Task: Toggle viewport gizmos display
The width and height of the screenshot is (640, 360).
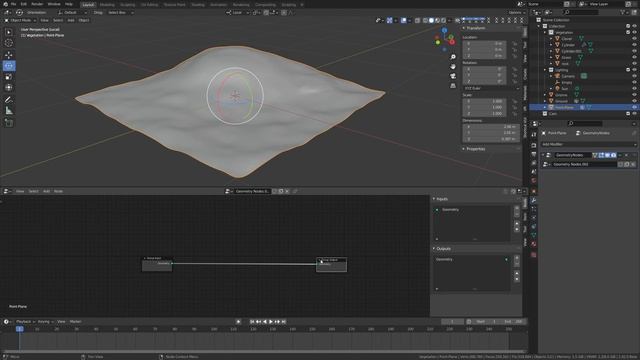Action: (389, 20)
